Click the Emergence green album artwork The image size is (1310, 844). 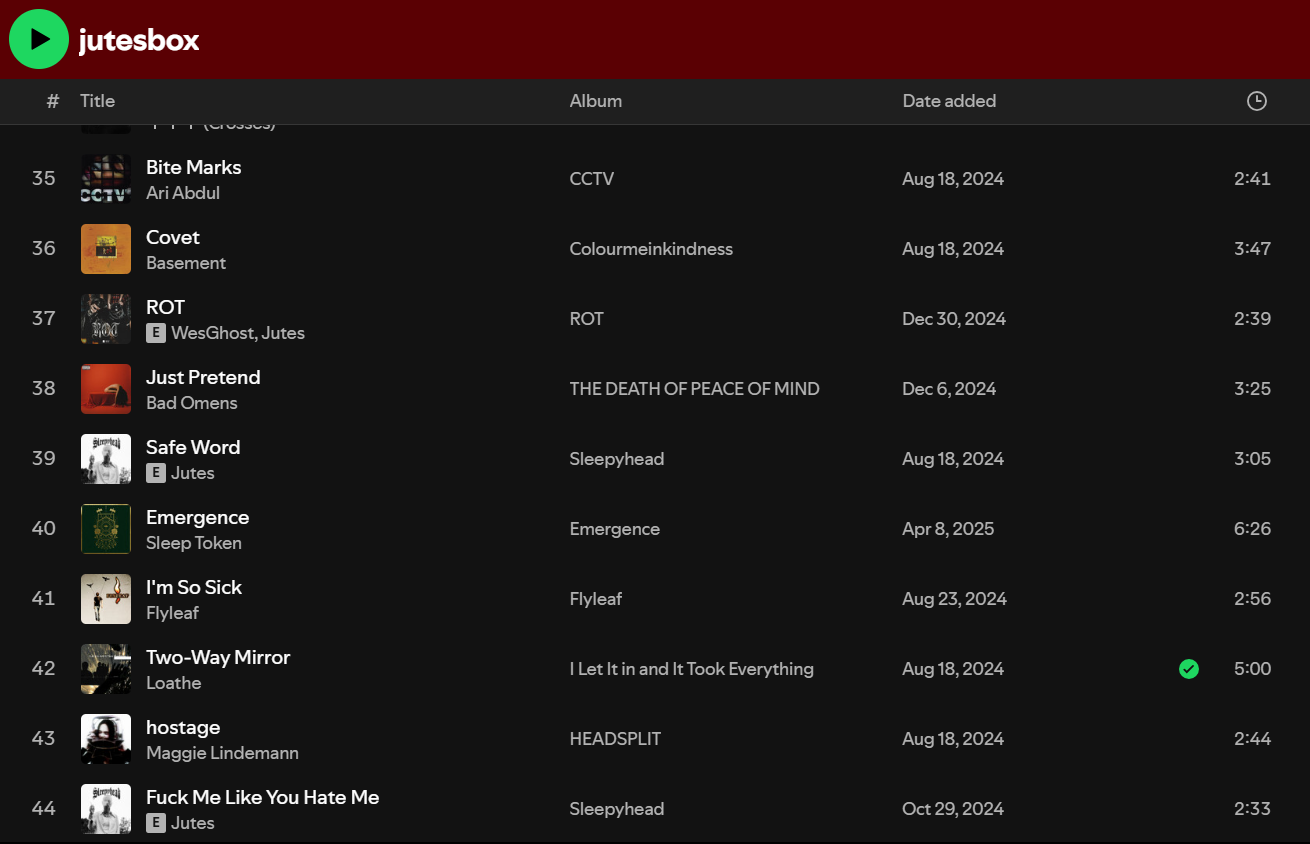pos(106,529)
